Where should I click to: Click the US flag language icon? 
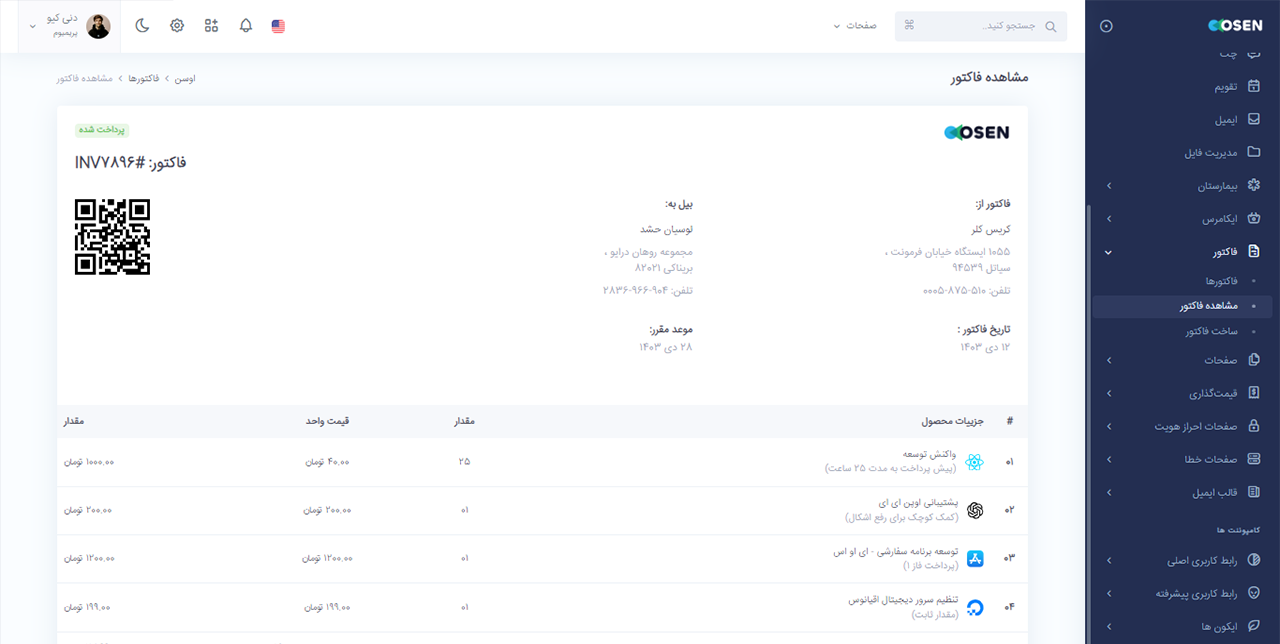point(277,26)
